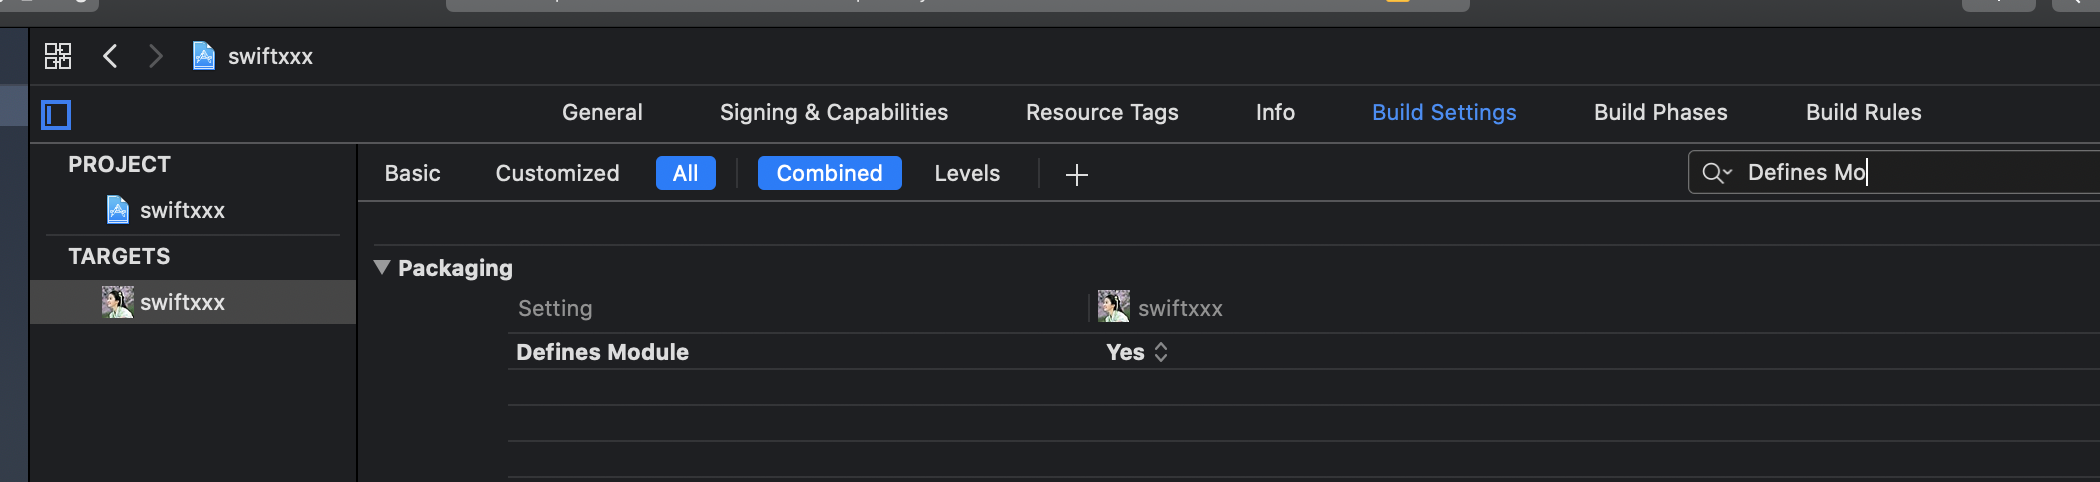Collapse the Packaging section
The height and width of the screenshot is (482, 2100).
[x=382, y=267]
